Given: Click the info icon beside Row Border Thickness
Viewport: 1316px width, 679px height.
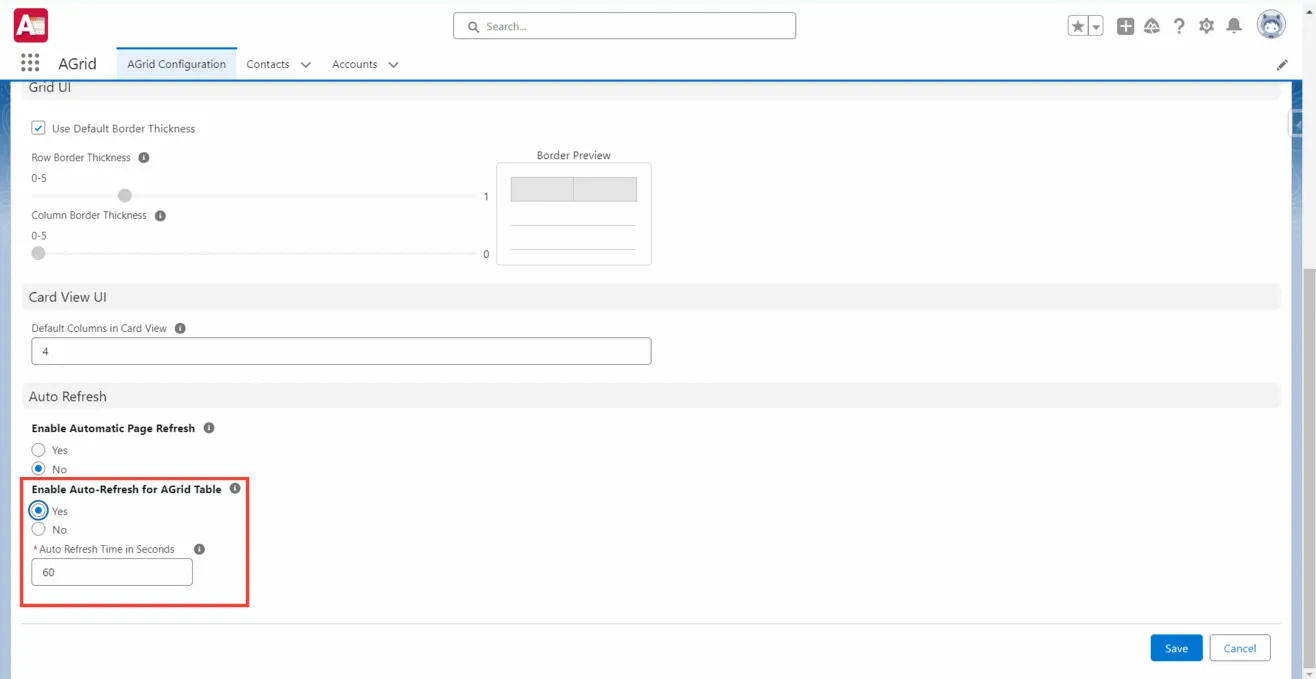Looking at the screenshot, I should (143, 157).
